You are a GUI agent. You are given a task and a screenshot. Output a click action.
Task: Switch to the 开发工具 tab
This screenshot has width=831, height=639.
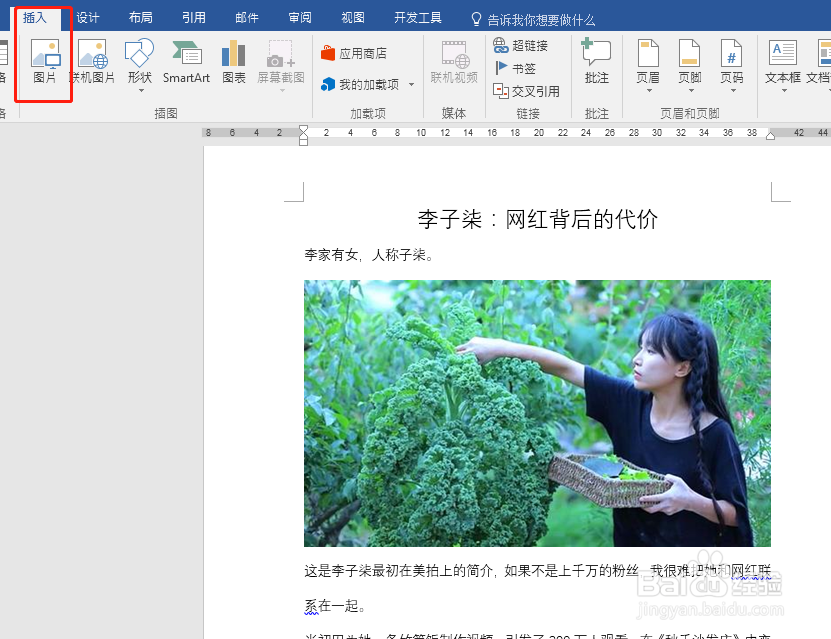tap(418, 18)
